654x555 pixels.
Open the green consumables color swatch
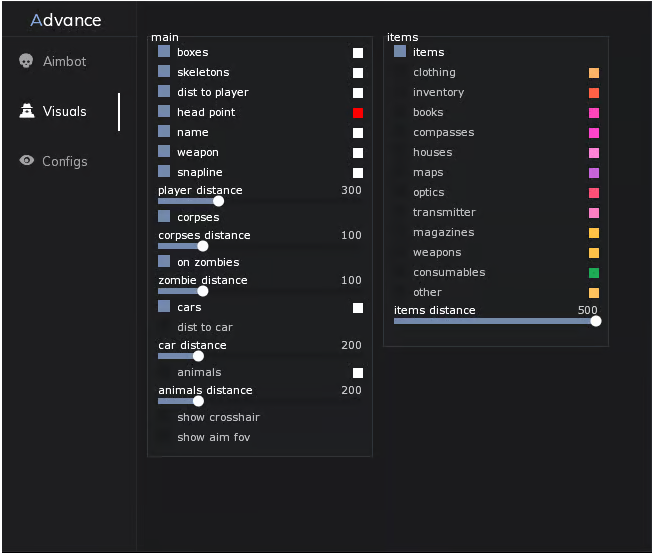594,273
